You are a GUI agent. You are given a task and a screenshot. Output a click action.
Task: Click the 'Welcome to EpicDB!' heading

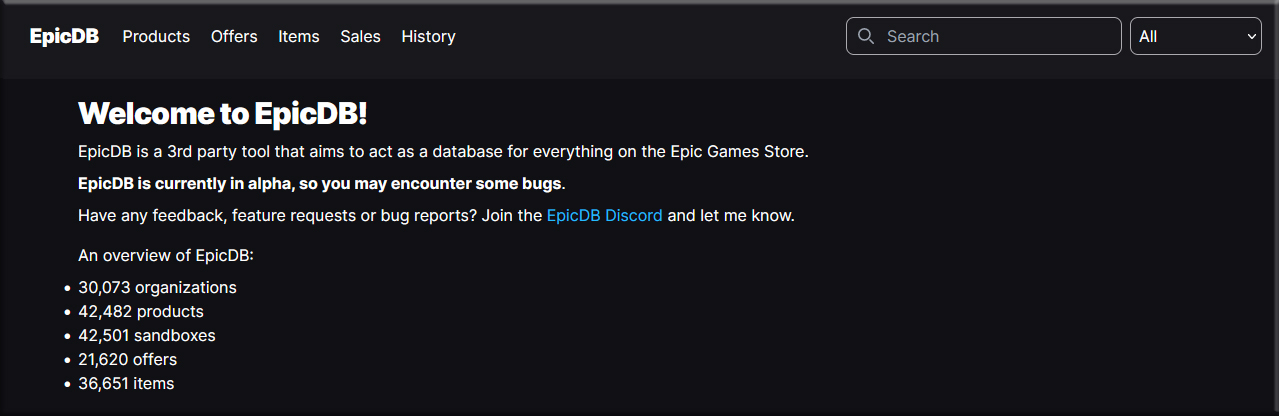pyautogui.click(x=223, y=113)
